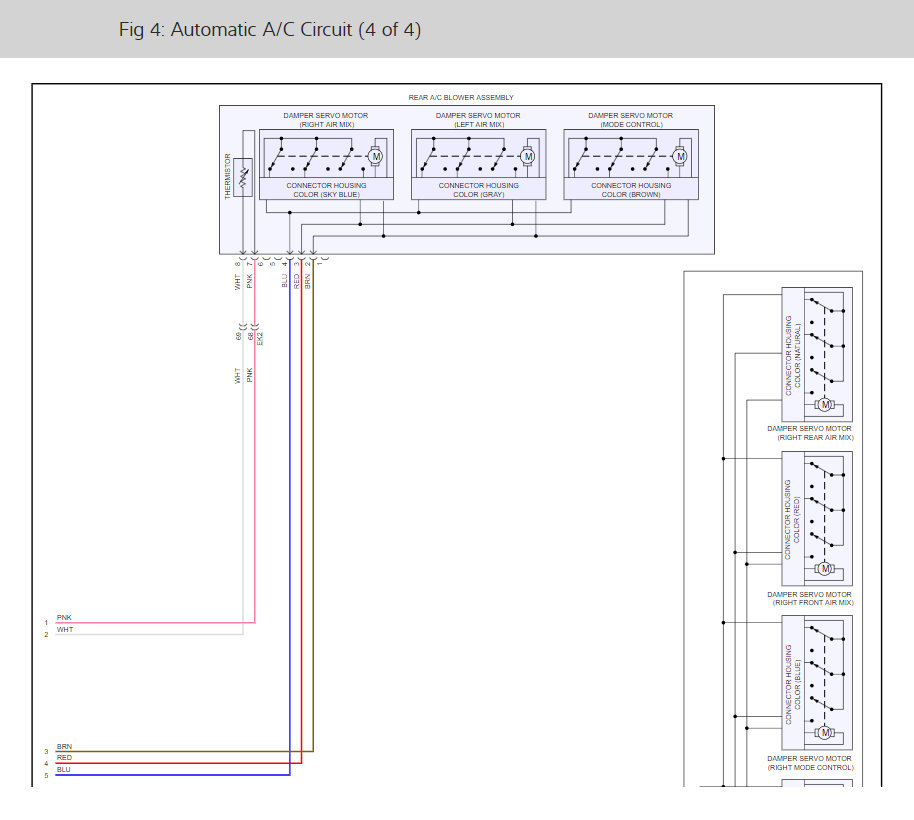Click connector pin number '68'
Viewport: 914px width, 820px height.
[x=251, y=336]
